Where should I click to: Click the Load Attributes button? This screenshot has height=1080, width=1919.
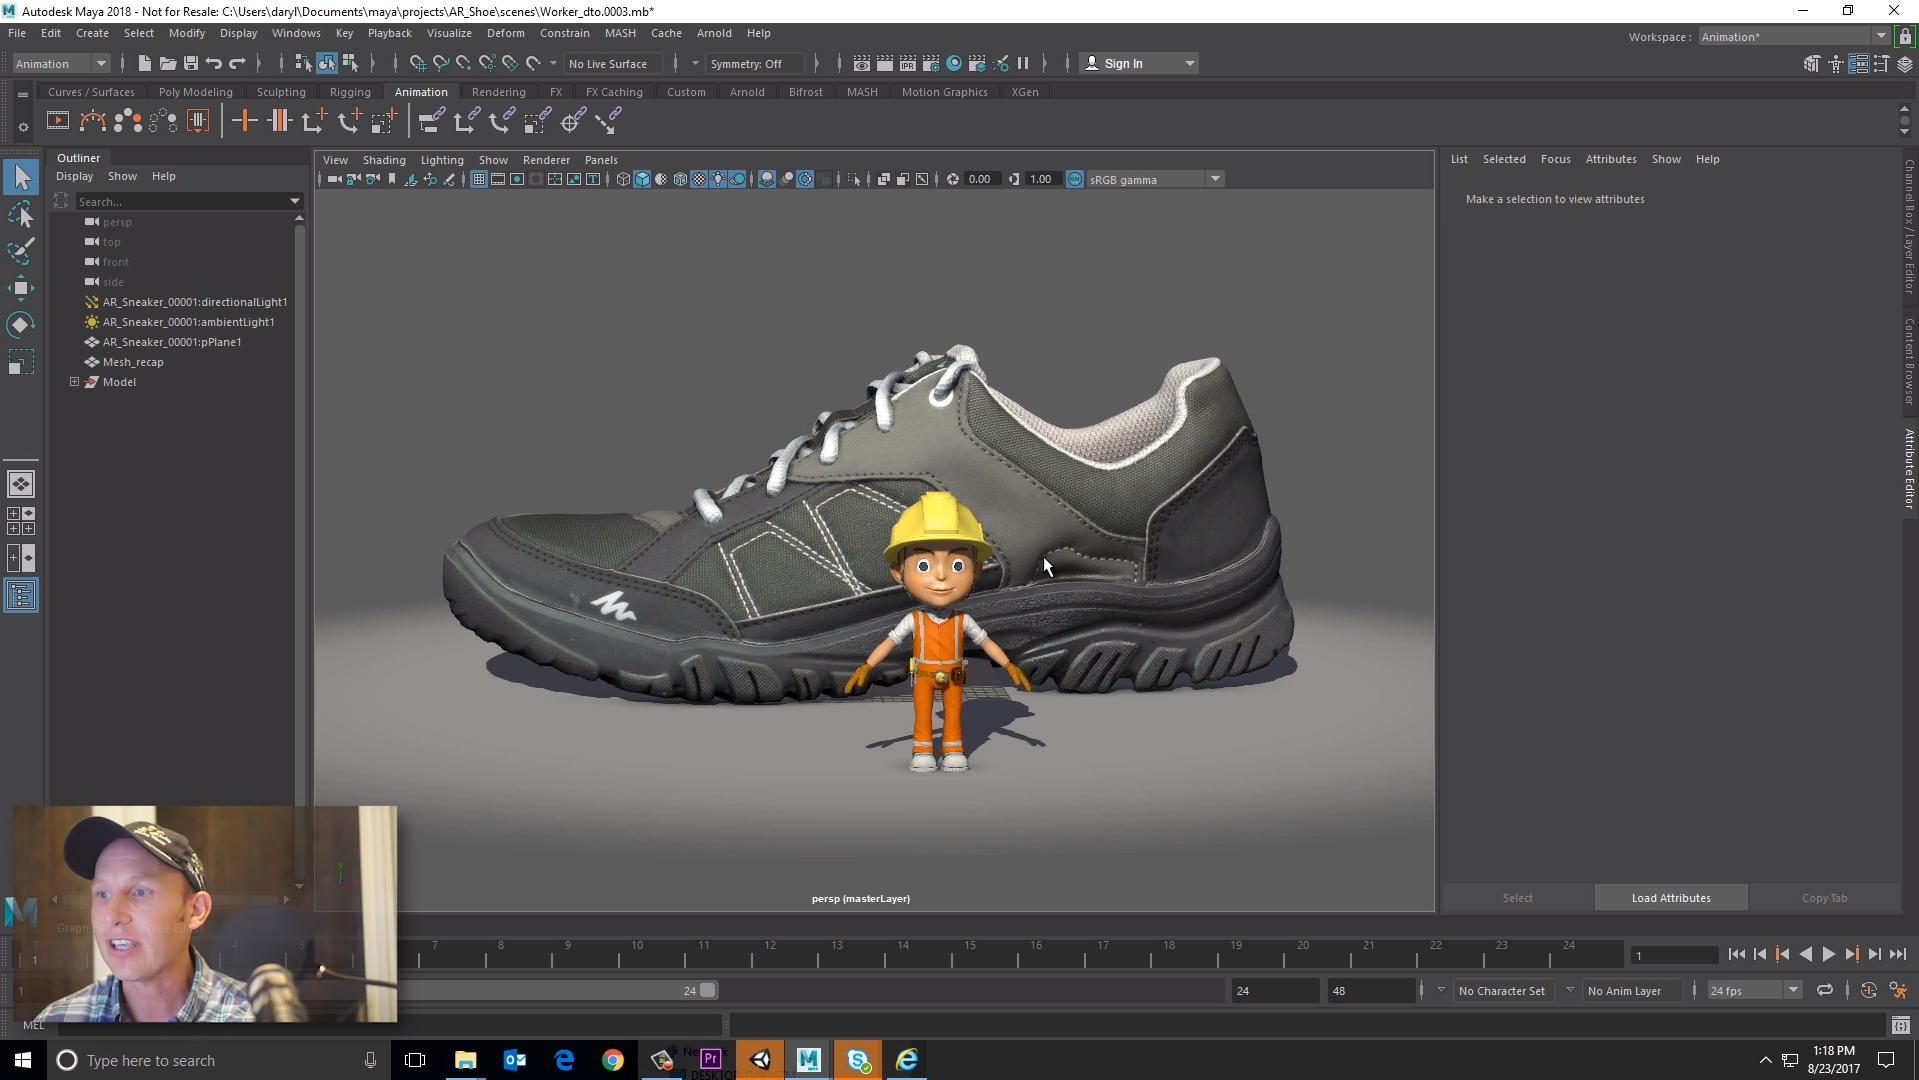click(1671, 898)
